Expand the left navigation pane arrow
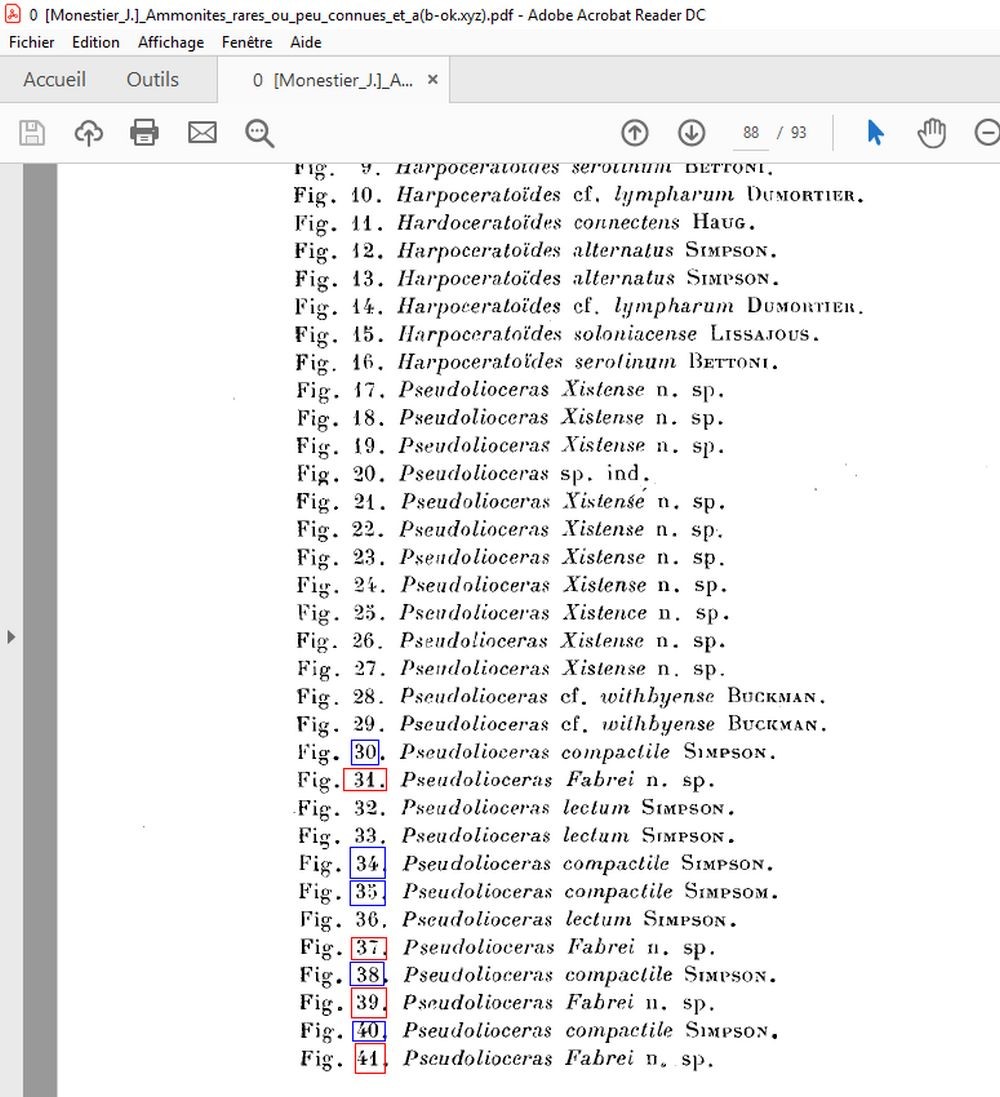Screen dimensions: 1000x1097 pyautogui.click(x=10, y=637)
